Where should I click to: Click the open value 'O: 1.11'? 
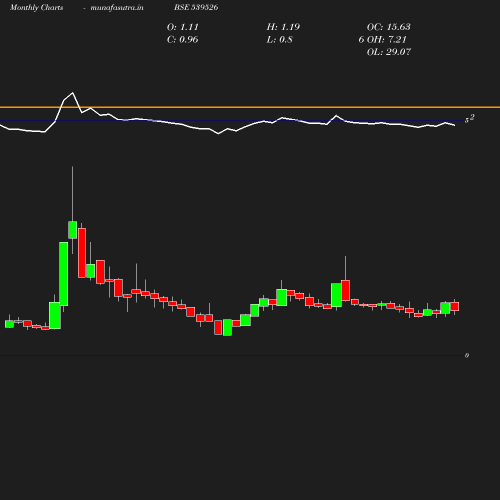click(182, 27)
